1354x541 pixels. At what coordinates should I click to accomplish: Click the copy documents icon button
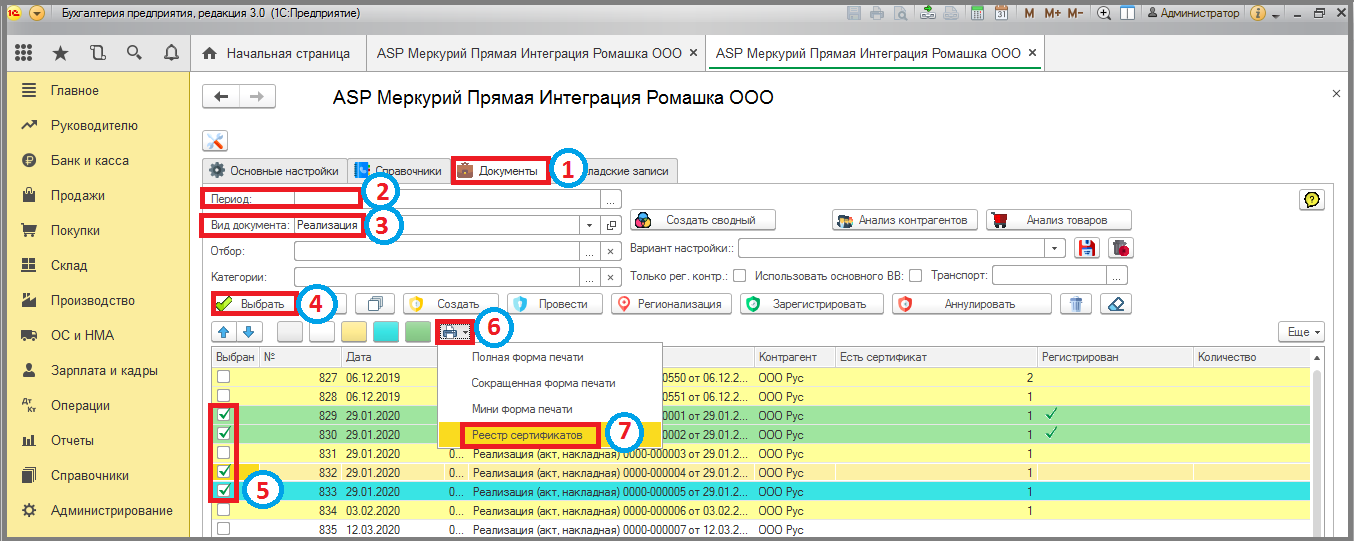(x=376, y=304)
